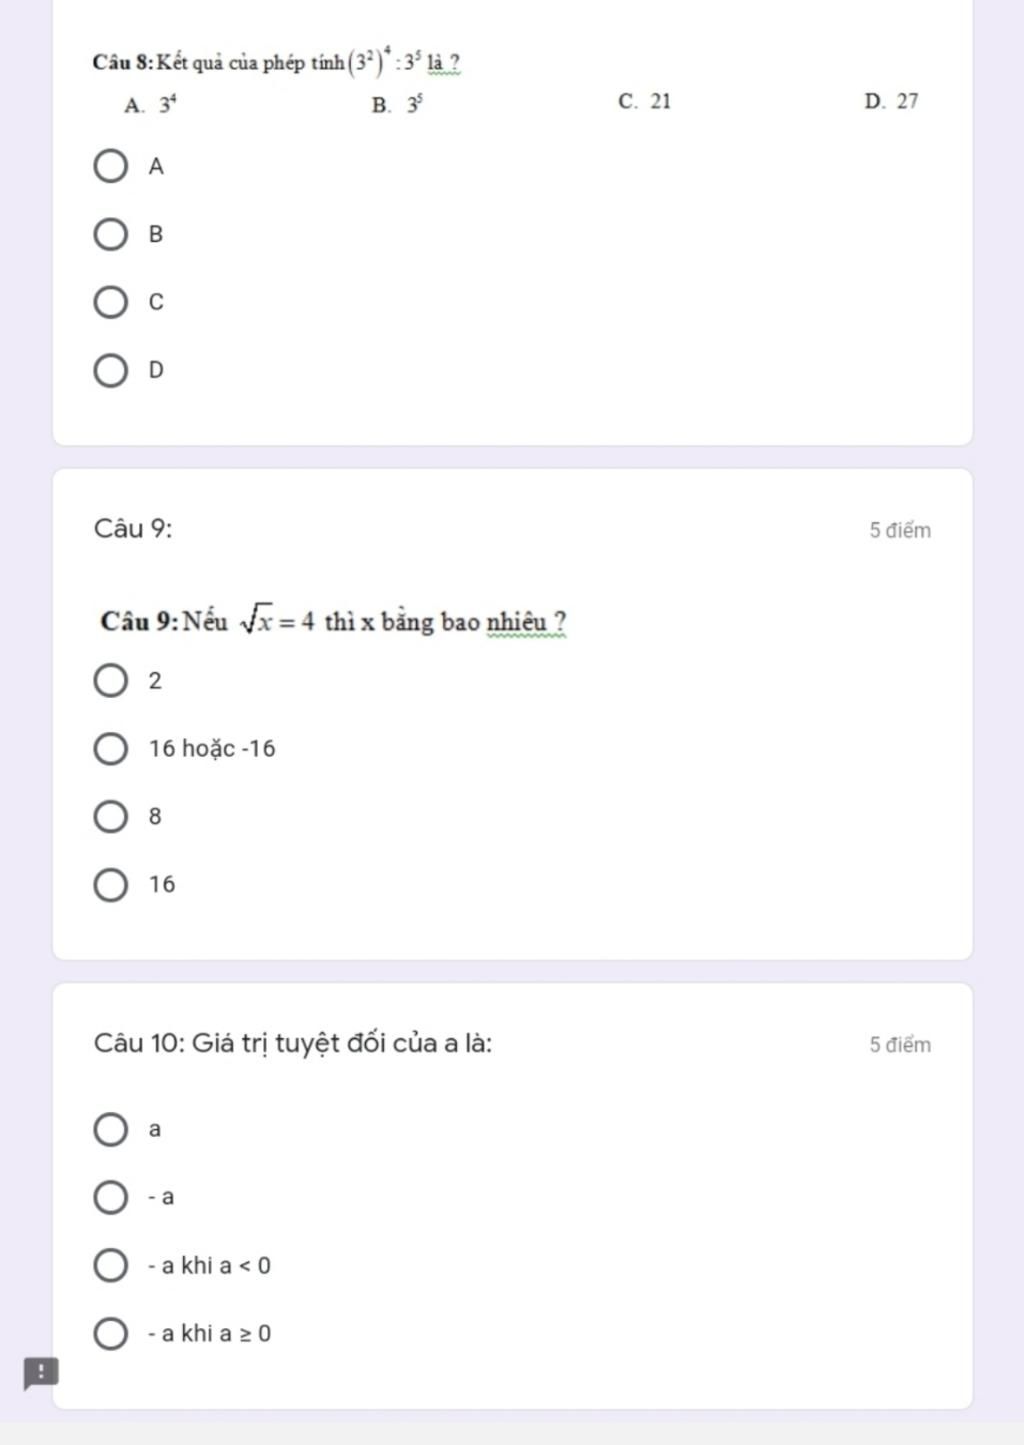The image size is (1024, 1445).
Task: Select answer 8 for question 9
Action: [x=110, y=817]
